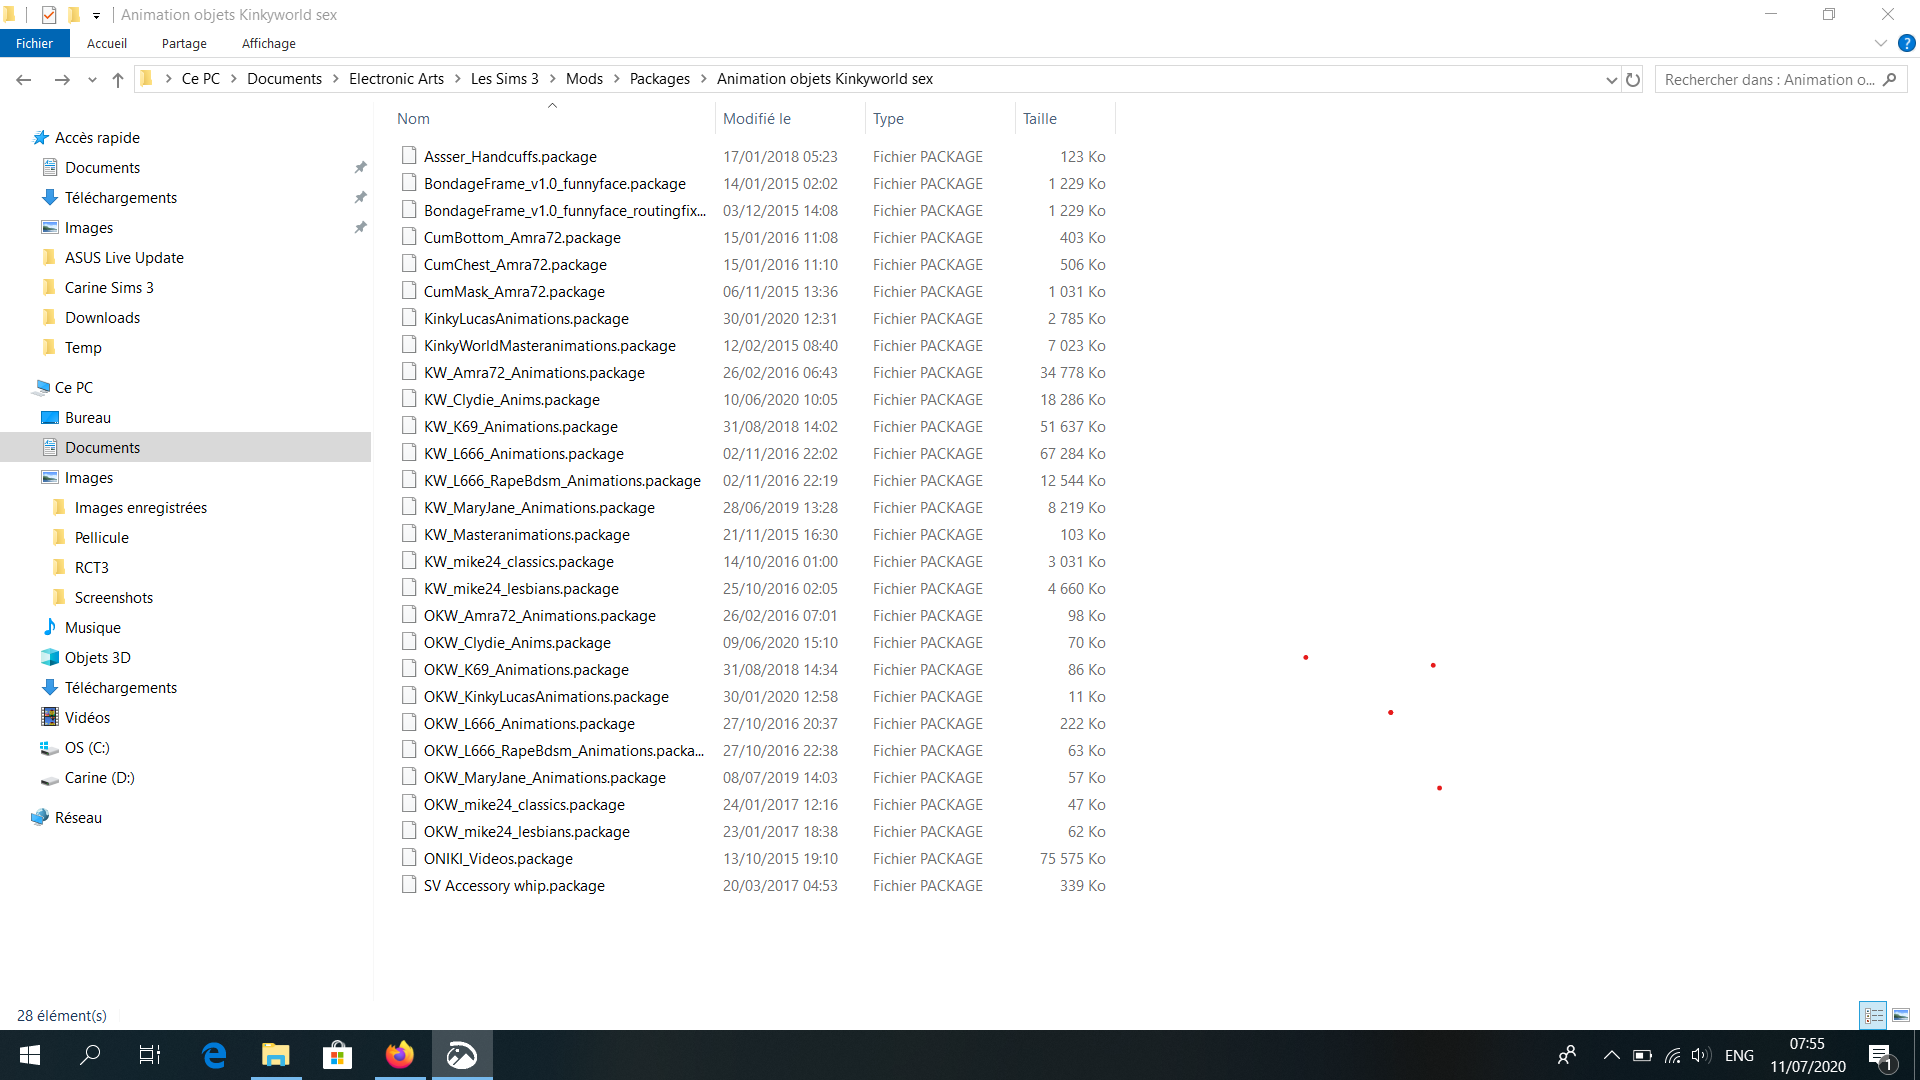Click the OKW_K69_Animations.package file icon
This screenshot has width=1920, height=1080.
coord(409,669)
